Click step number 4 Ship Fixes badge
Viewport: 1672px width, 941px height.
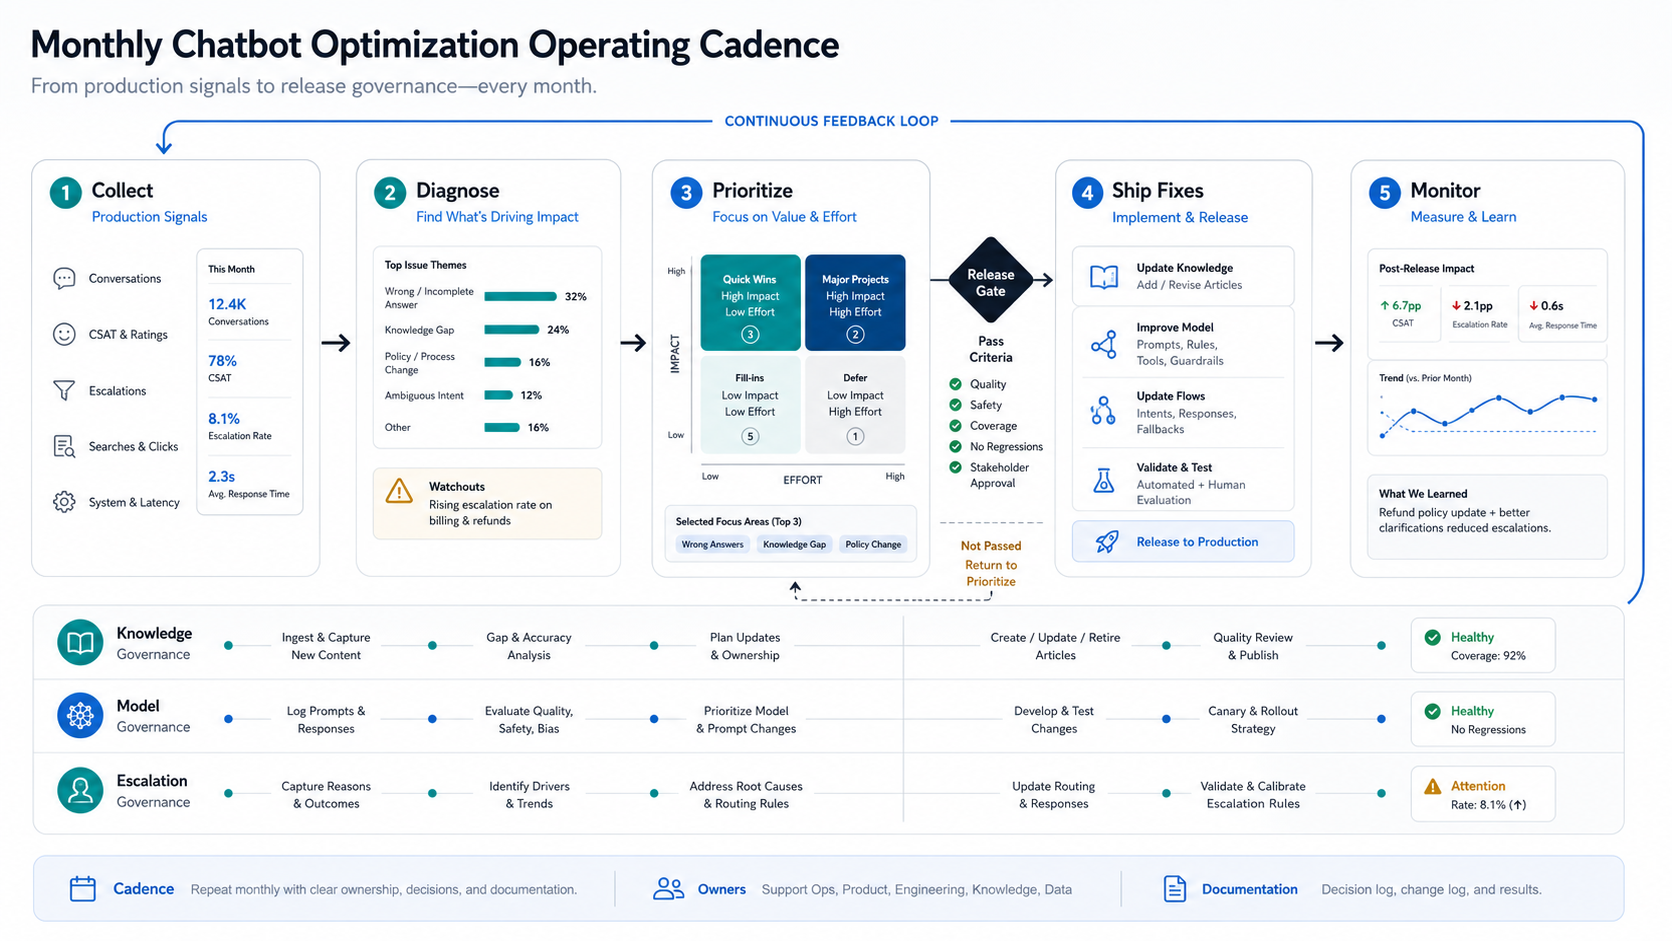coord(1087,192)
